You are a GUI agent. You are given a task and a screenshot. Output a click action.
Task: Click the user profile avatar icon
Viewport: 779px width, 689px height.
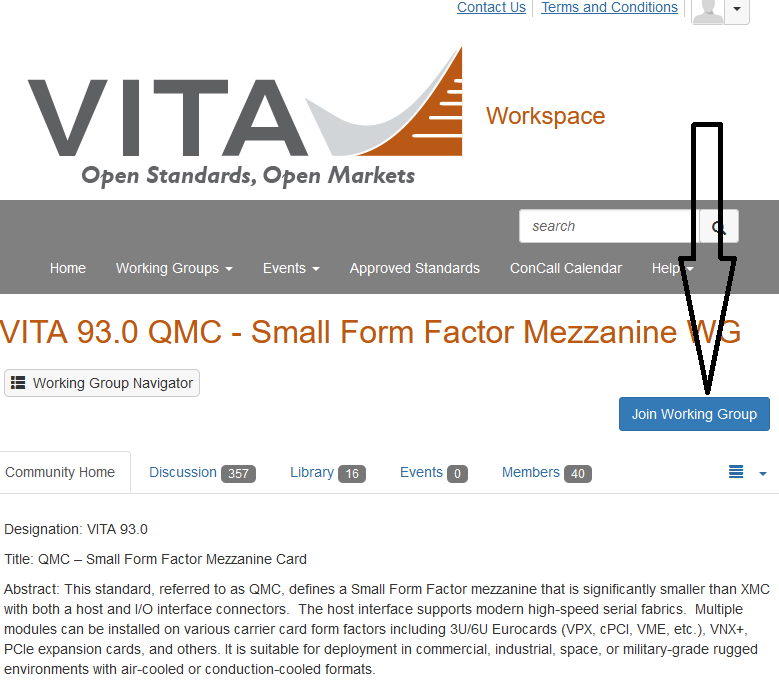tap(707, 11)
